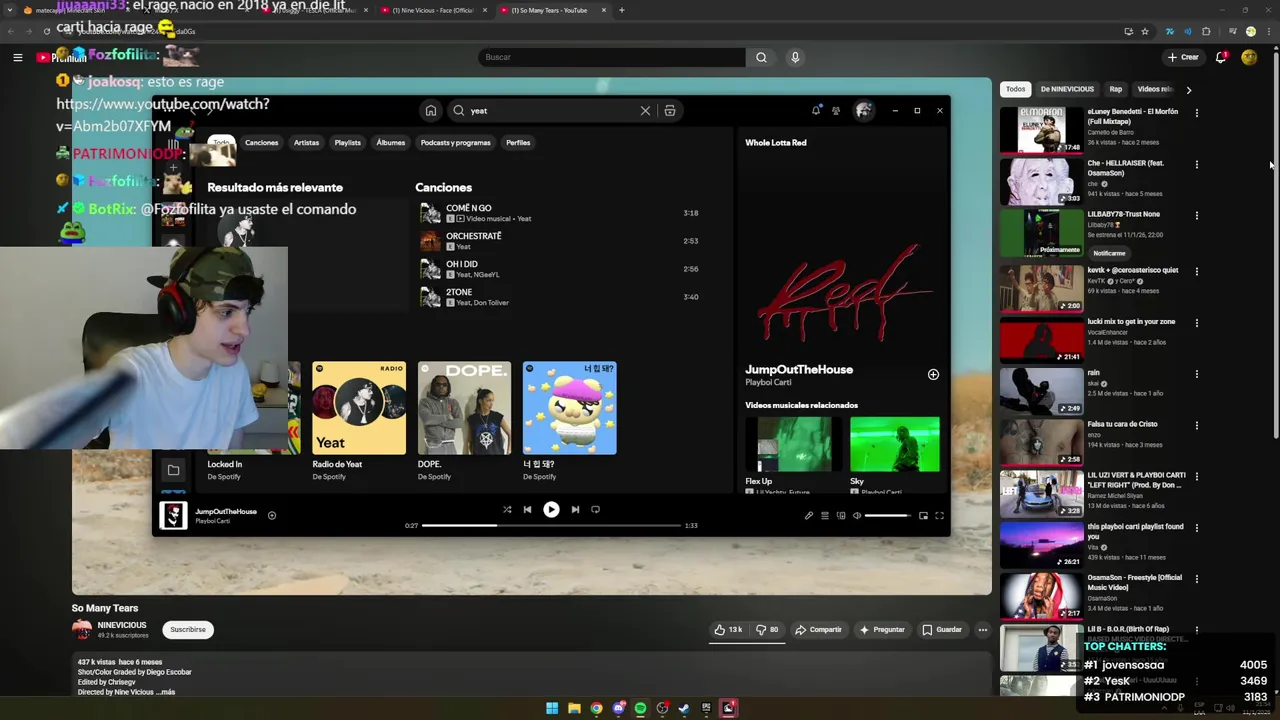Toggle repeat in Spotify player

(595, 510)
